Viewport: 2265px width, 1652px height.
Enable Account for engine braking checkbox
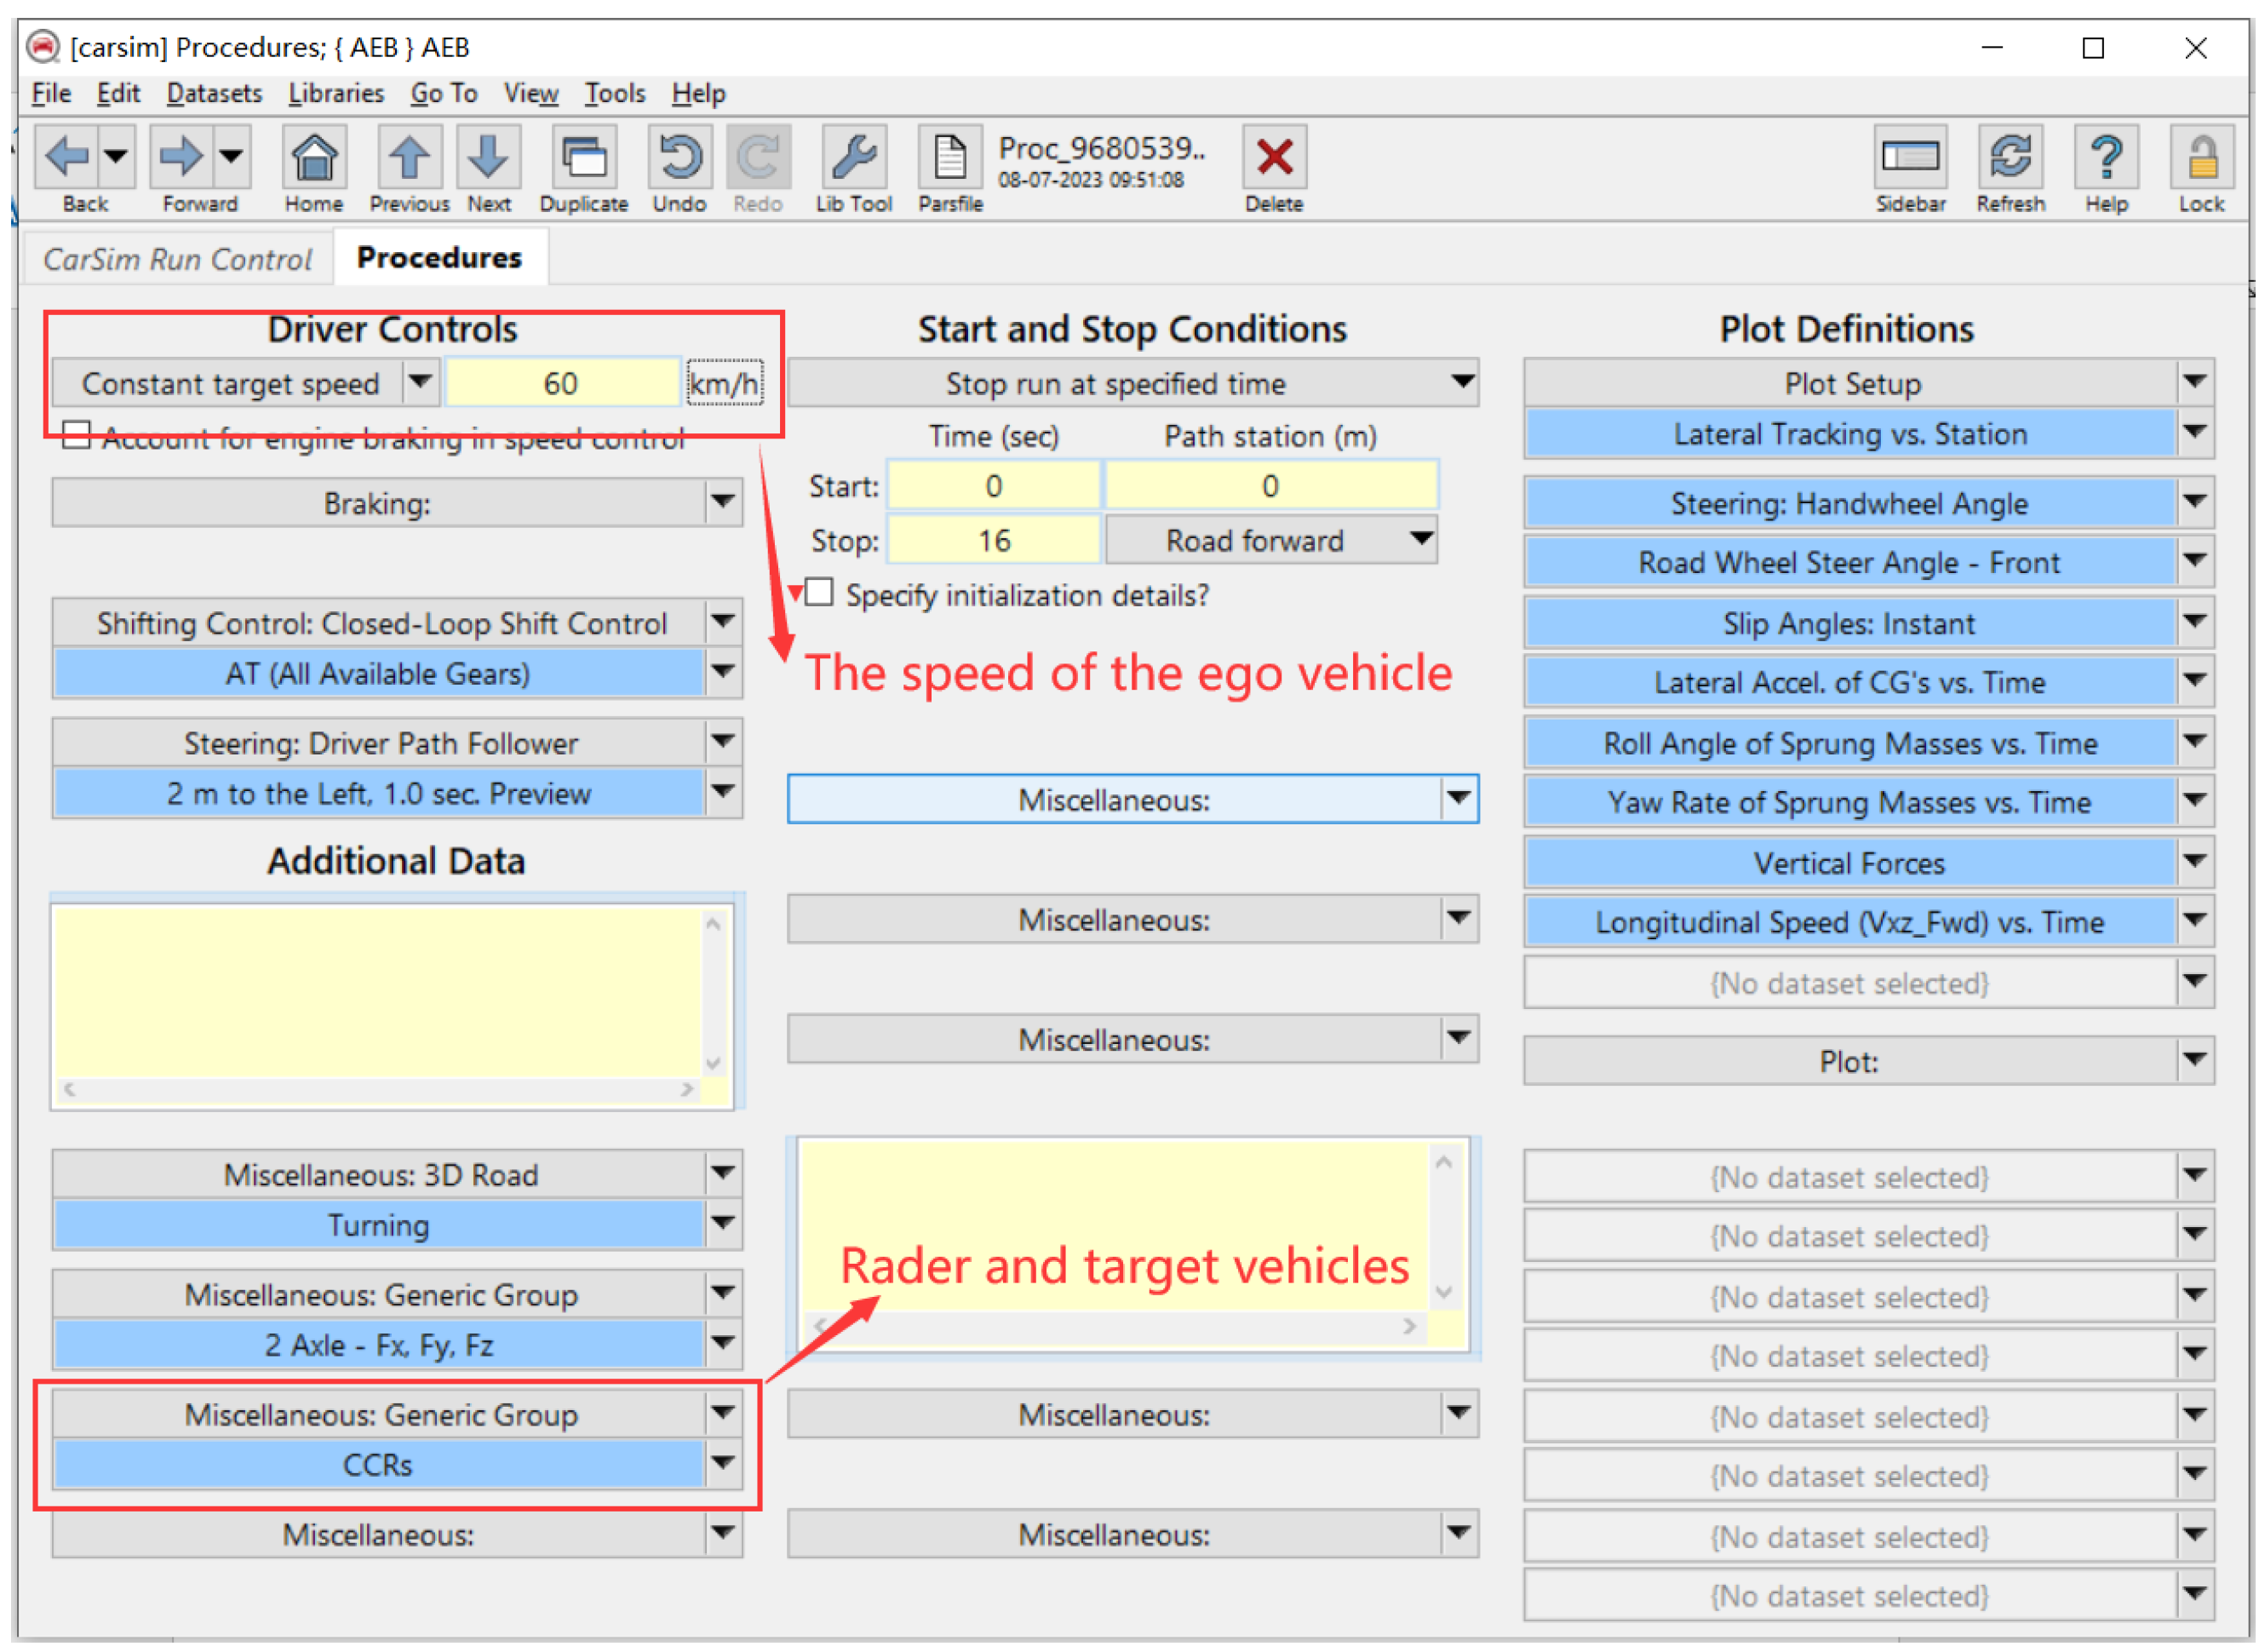click(x=76, y=435)
